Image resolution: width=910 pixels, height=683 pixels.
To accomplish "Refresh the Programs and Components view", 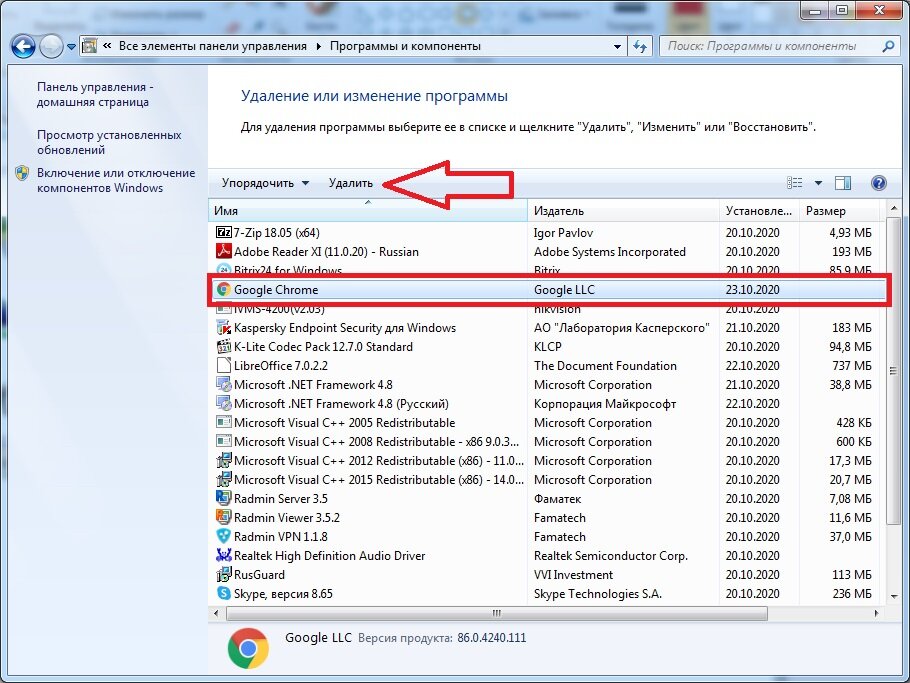I will (x=640, y=46).
